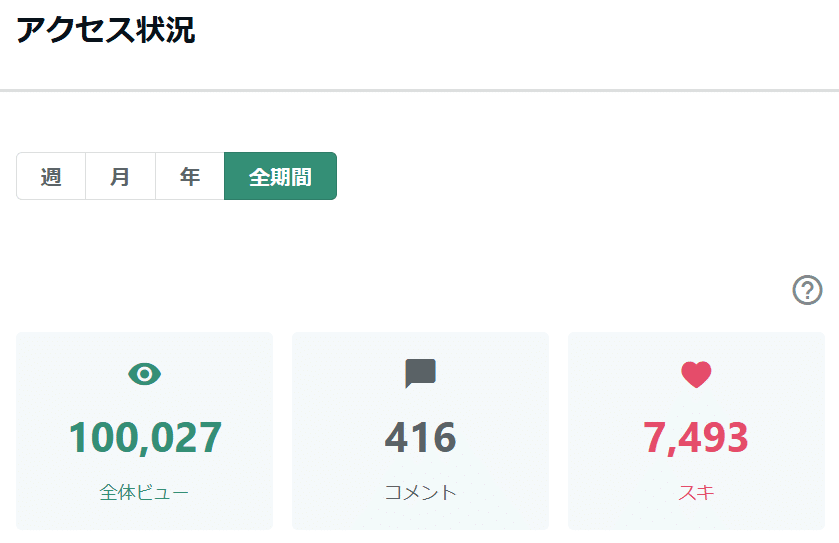Click the gap between views and comments cards

(282, 430)
